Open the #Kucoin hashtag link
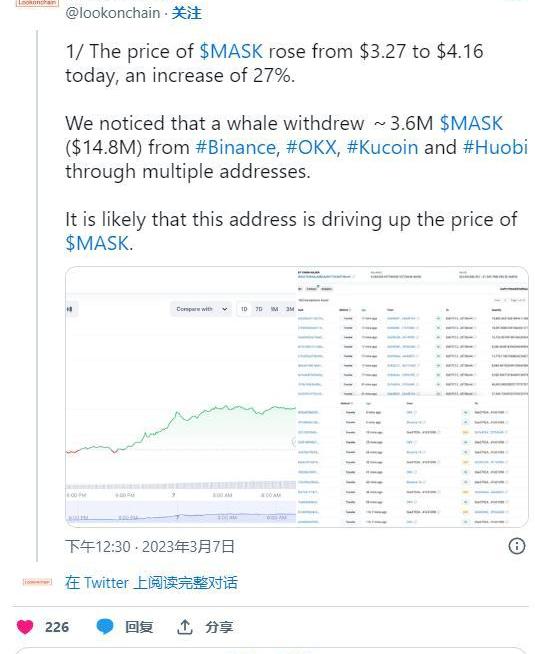The image size is (535, 654). coord(382,147)
